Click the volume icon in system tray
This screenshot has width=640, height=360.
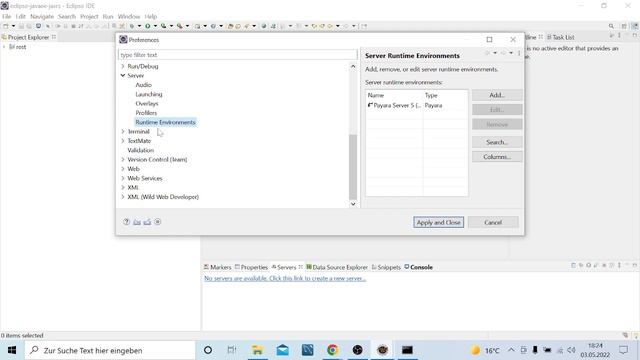572,350
